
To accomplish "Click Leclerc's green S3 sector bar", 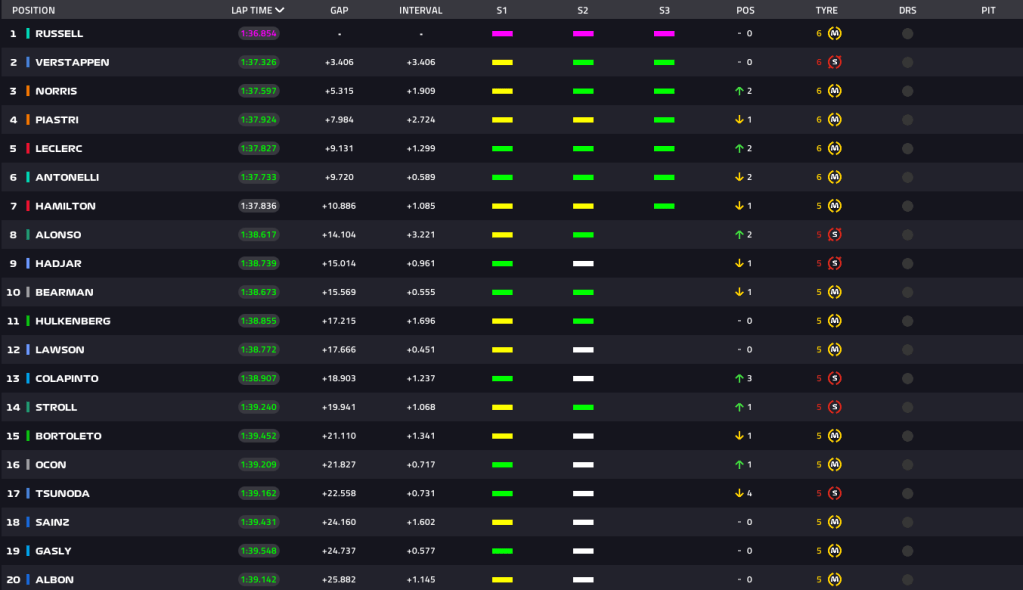I will 664,148.
